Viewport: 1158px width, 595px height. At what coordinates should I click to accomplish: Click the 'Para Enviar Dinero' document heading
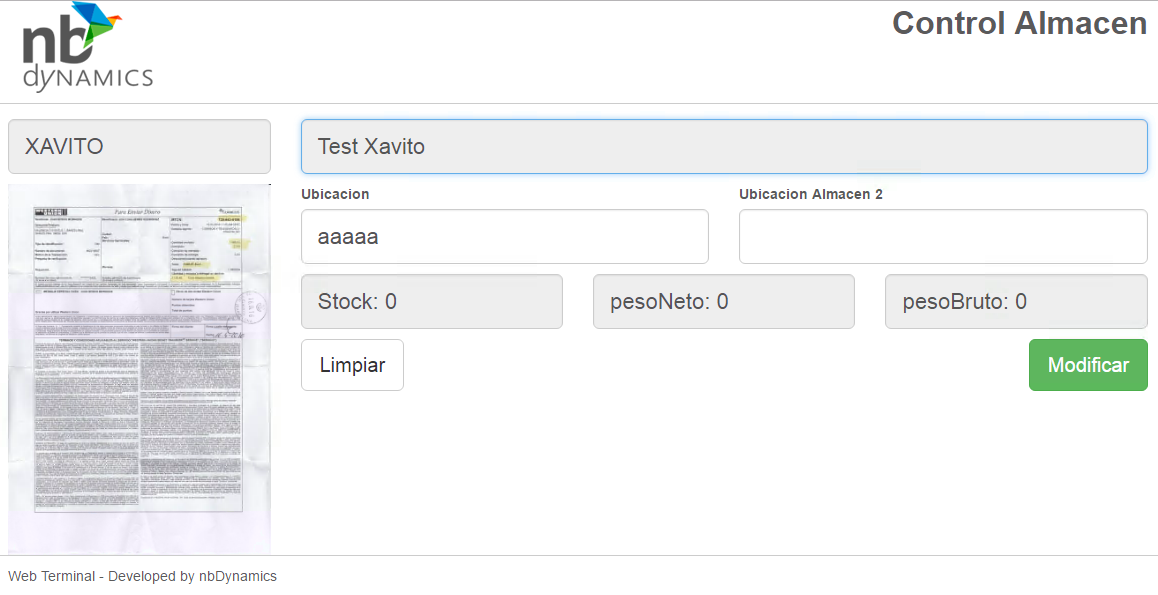click(x=135, y=212)
